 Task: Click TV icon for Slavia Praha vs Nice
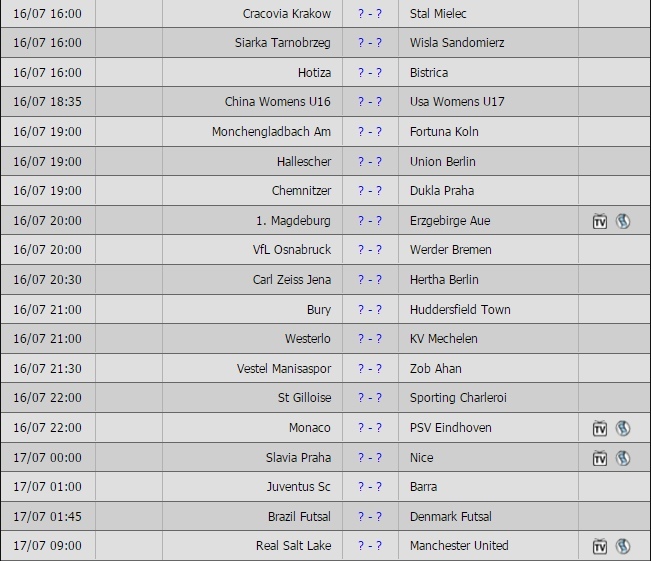click(600, 458)
